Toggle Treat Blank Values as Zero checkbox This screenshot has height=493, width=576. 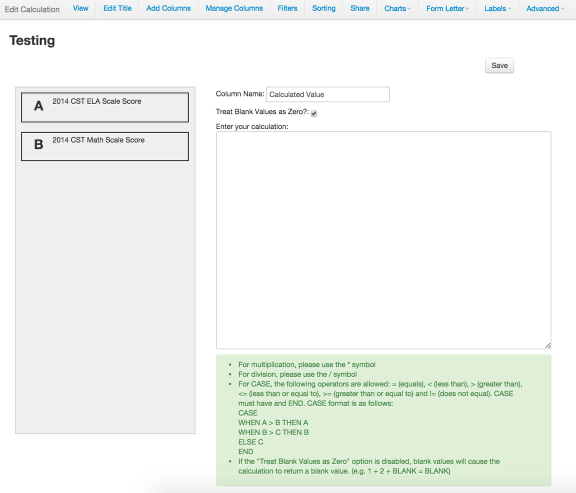(314, 114)
